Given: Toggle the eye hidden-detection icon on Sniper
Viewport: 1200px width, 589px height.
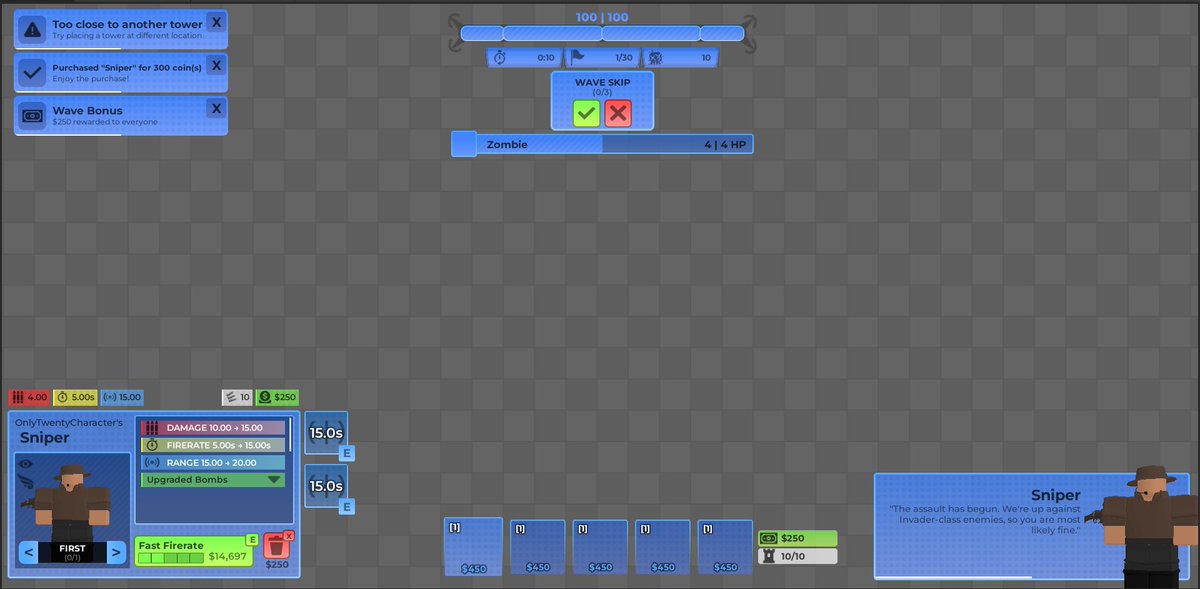Looking at the screenshot, I should (26, 464).
